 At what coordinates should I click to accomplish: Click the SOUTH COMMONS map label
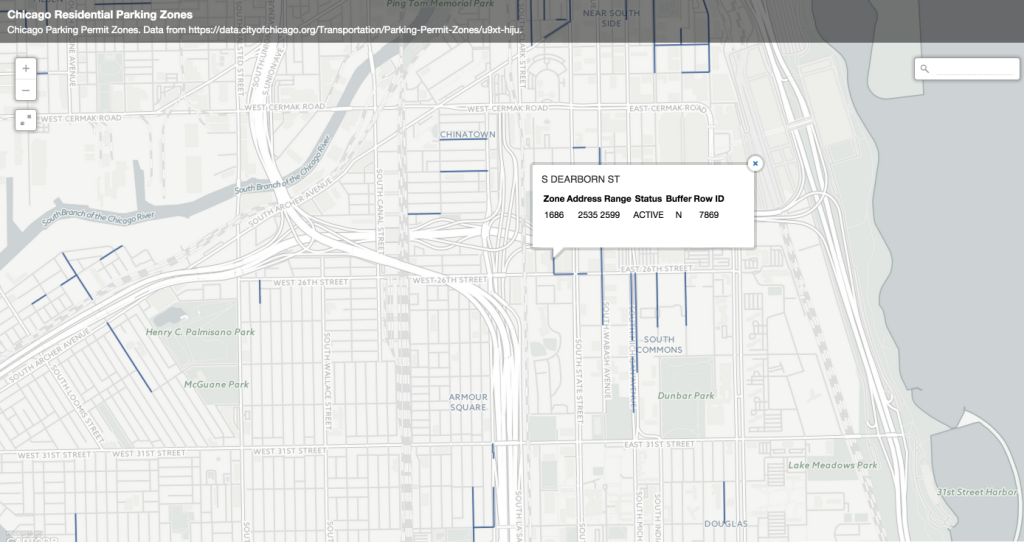click(x=660, y=345)
